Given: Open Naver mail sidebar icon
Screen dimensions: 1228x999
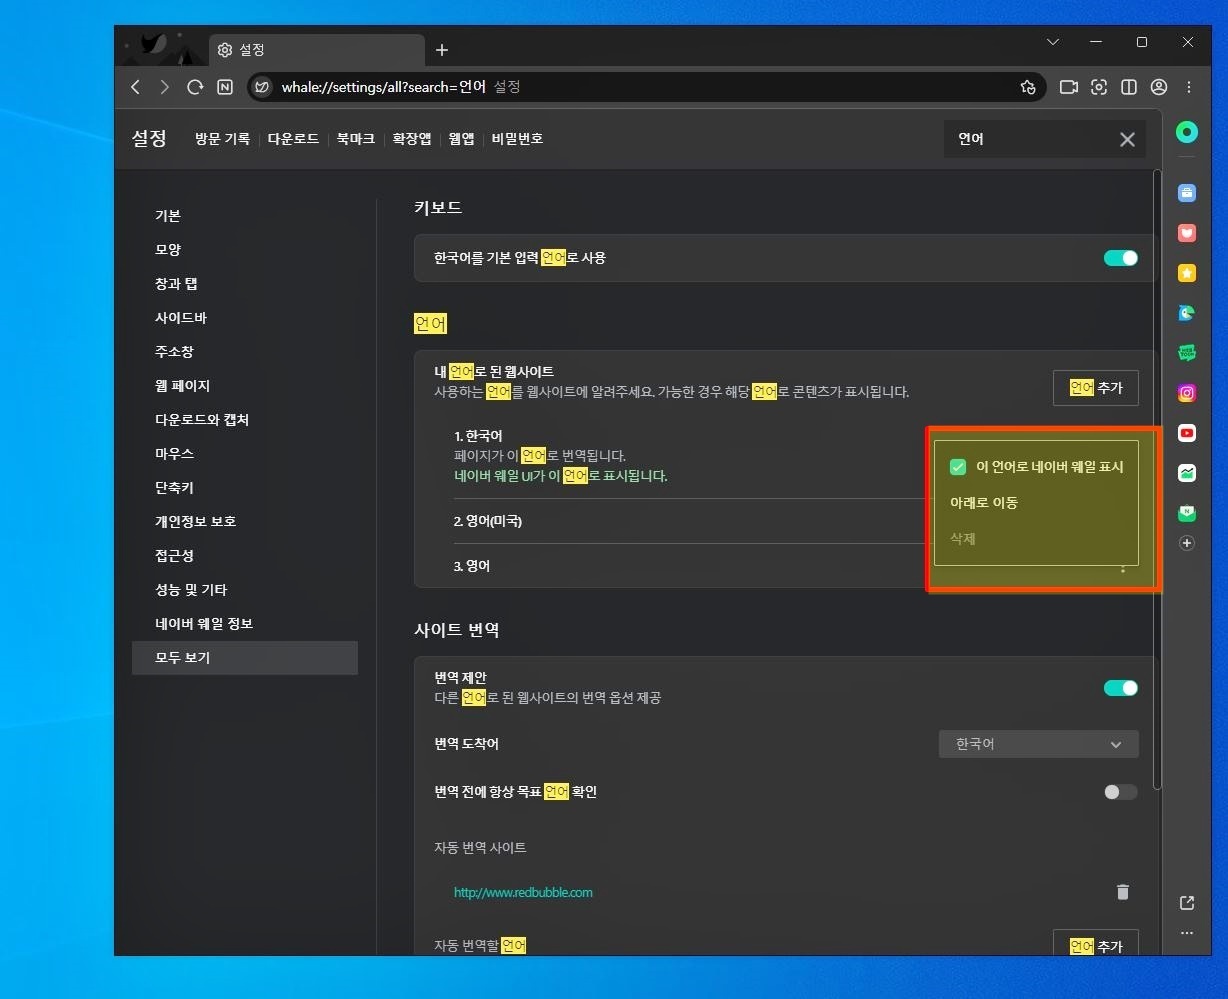Looking at the screenshot, I should 1187,513.
